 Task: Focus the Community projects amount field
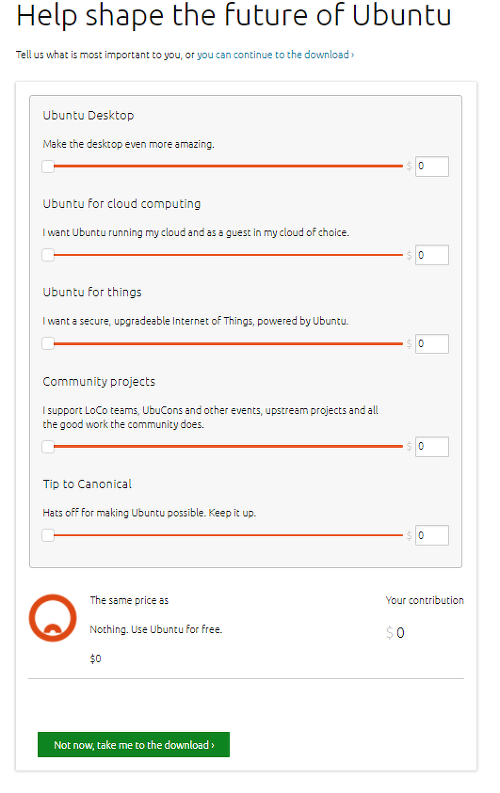click(432, 447)
